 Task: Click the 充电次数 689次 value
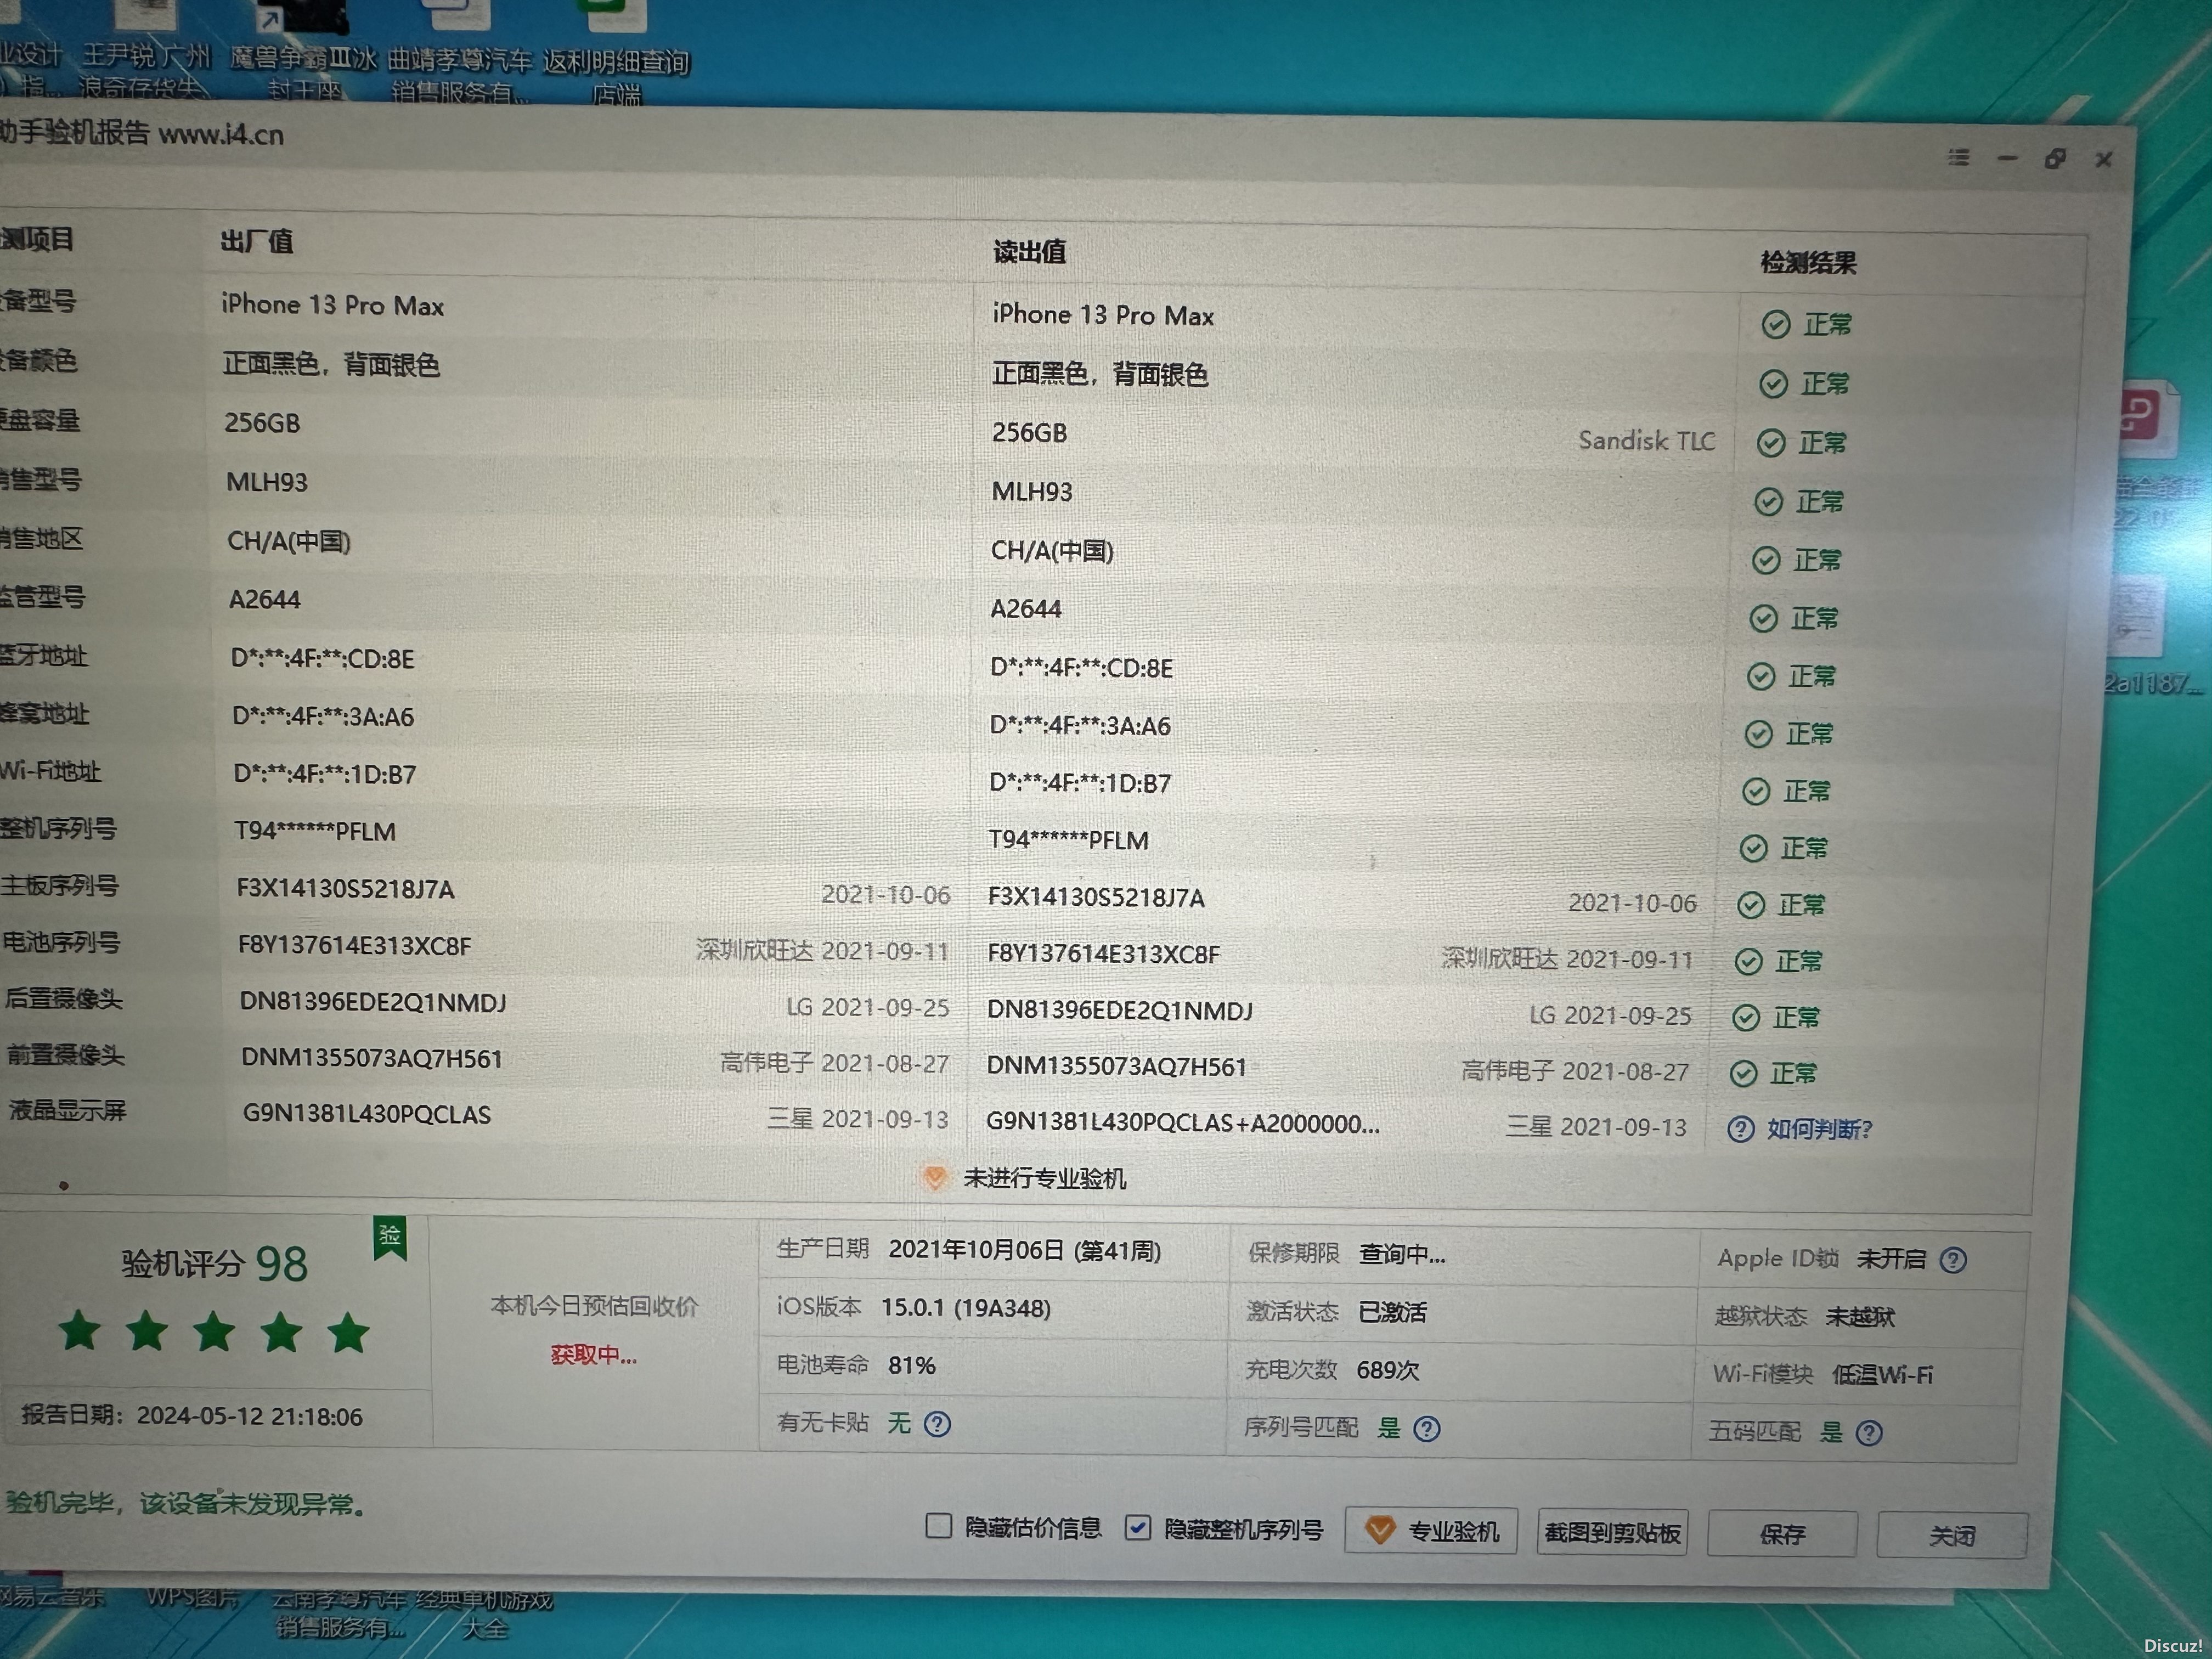point(1387,1370)
